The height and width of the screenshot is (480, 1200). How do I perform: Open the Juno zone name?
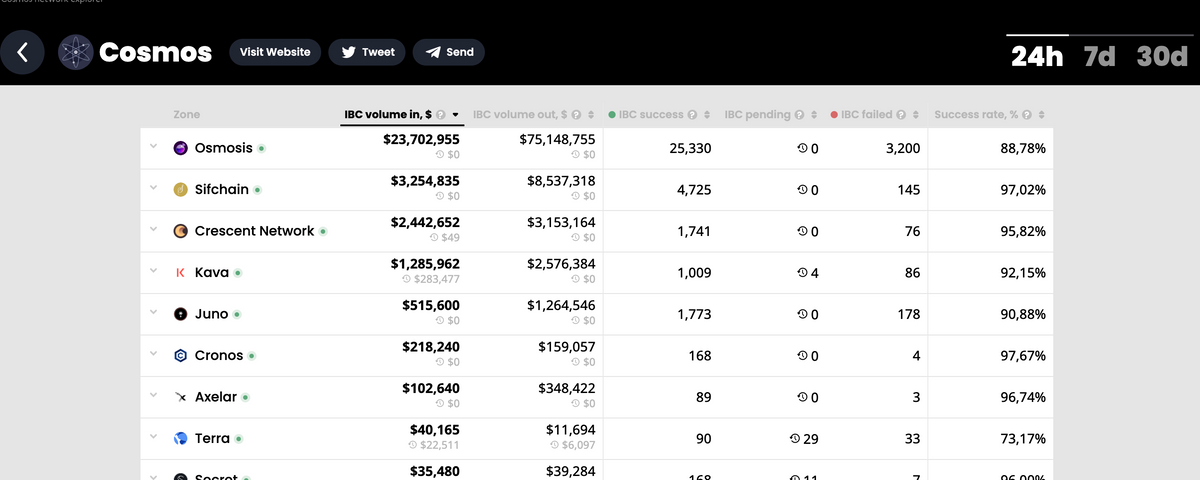(212, 314)
